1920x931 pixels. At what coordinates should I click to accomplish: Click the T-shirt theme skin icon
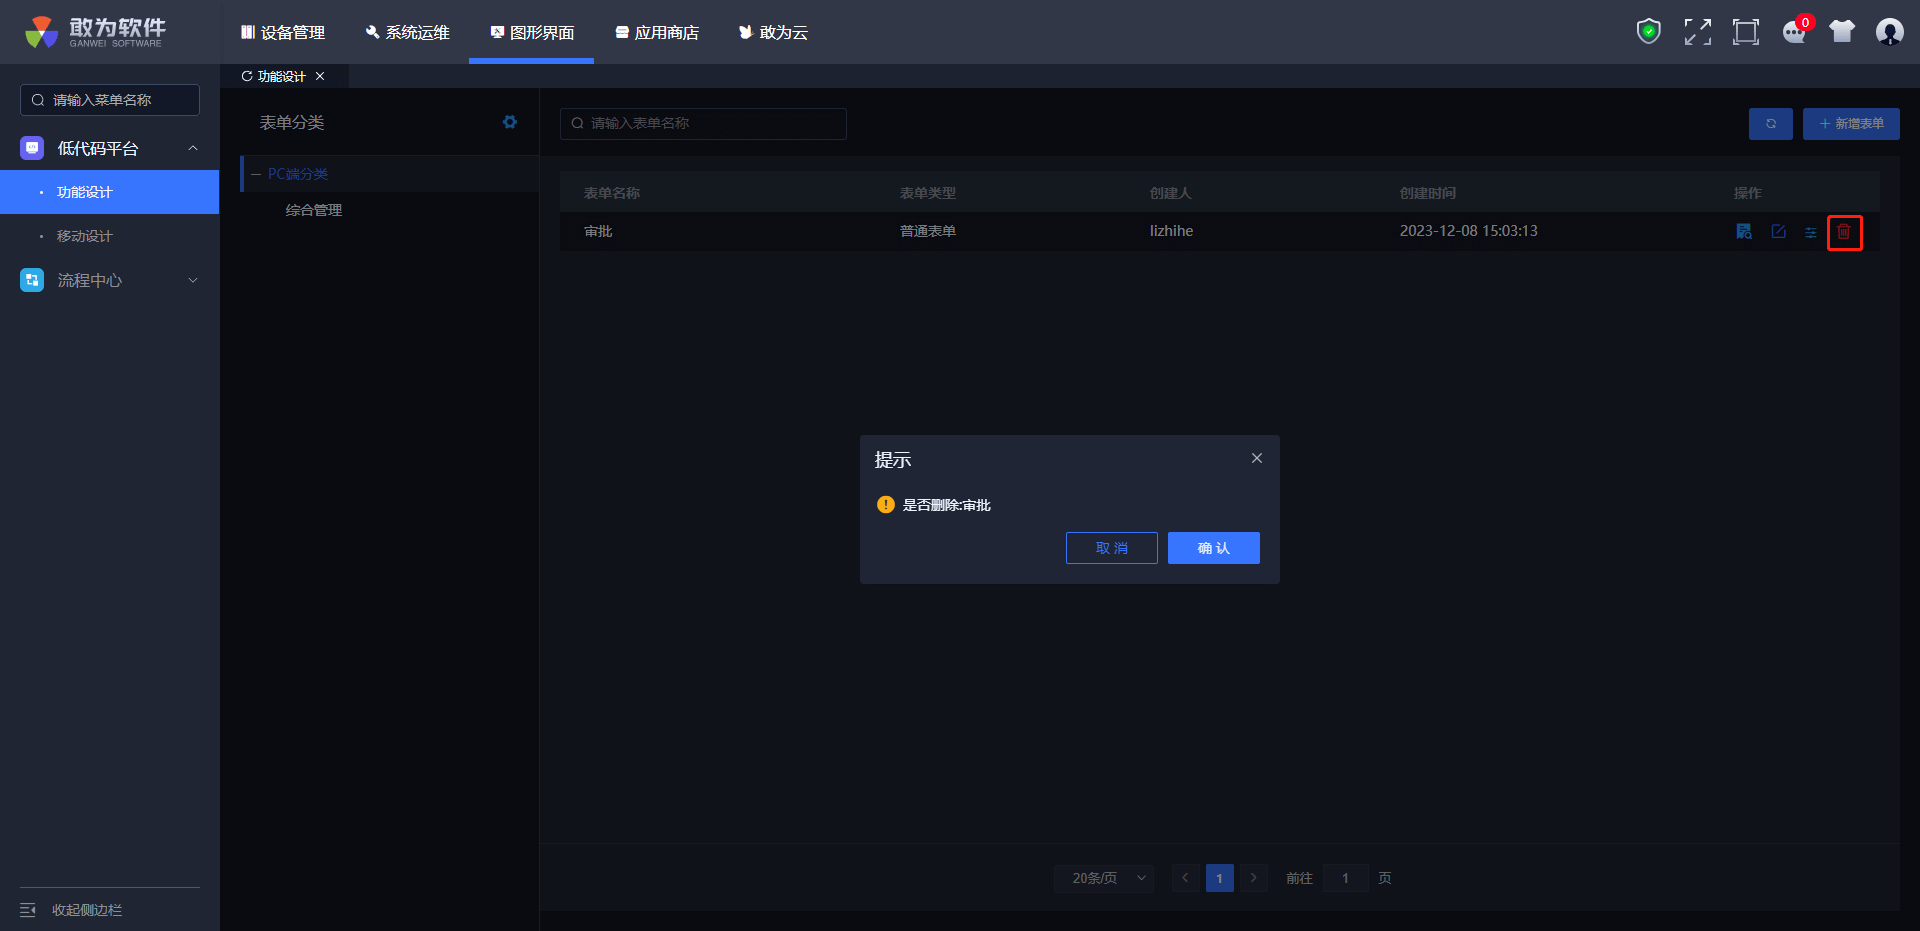point(1841,32)
